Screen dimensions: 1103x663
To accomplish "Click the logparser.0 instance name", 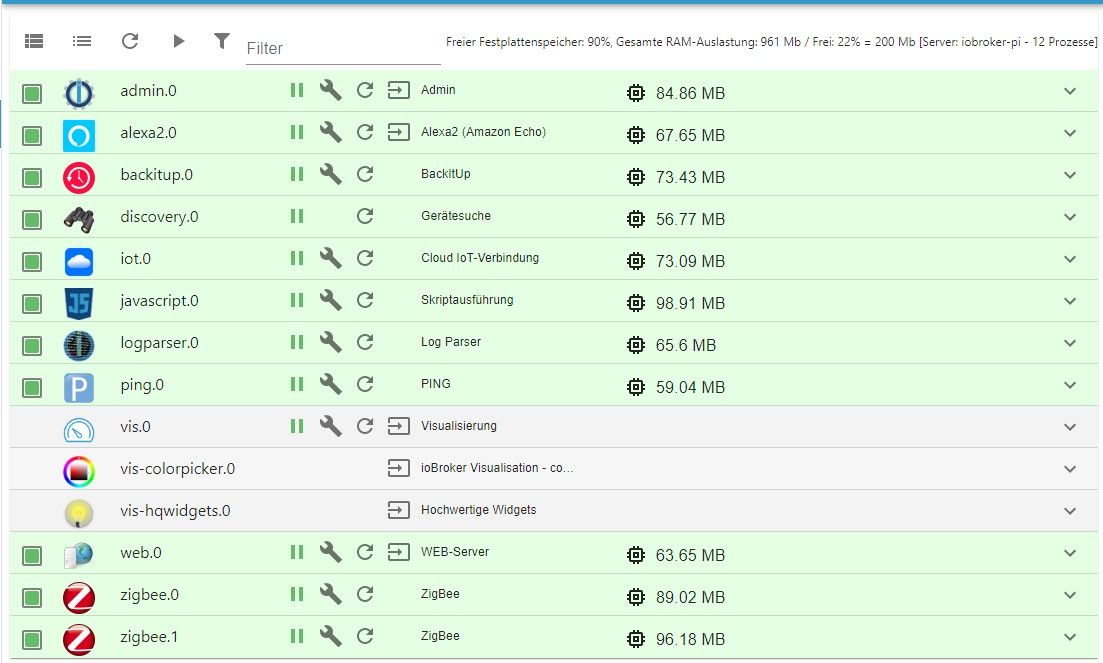I will [x=159, y=343].
